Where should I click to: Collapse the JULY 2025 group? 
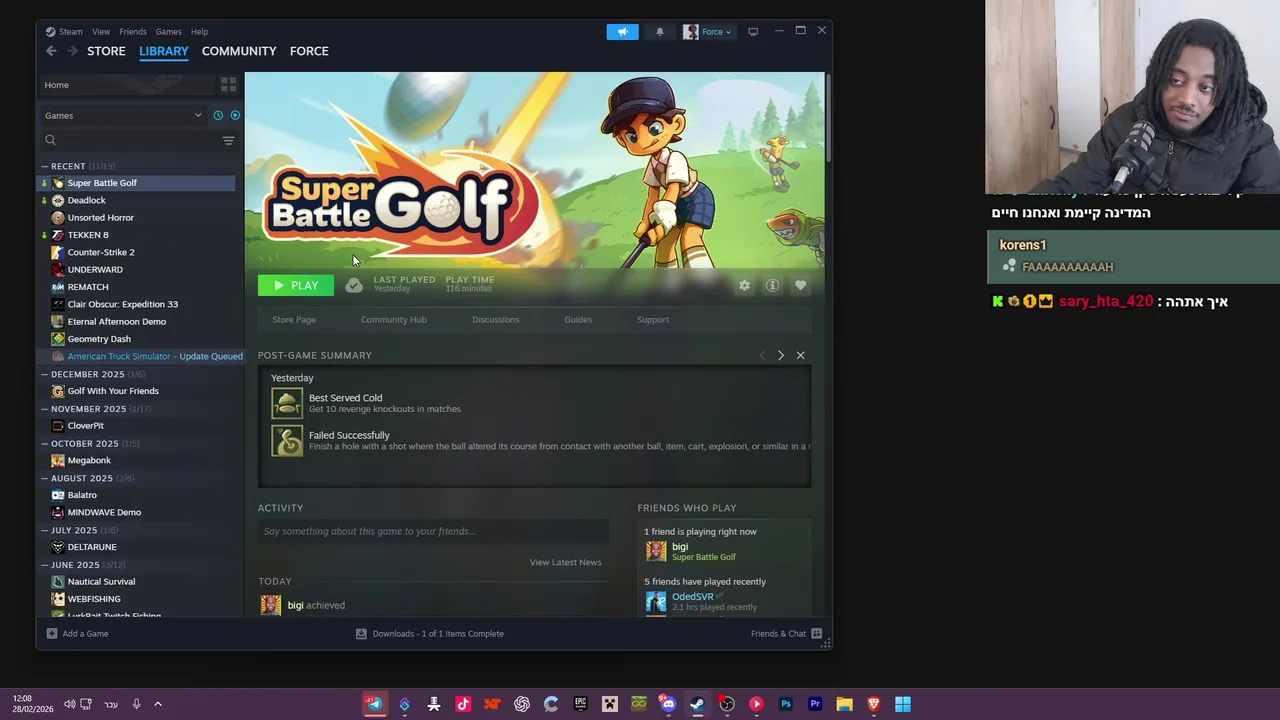point(45,530)
